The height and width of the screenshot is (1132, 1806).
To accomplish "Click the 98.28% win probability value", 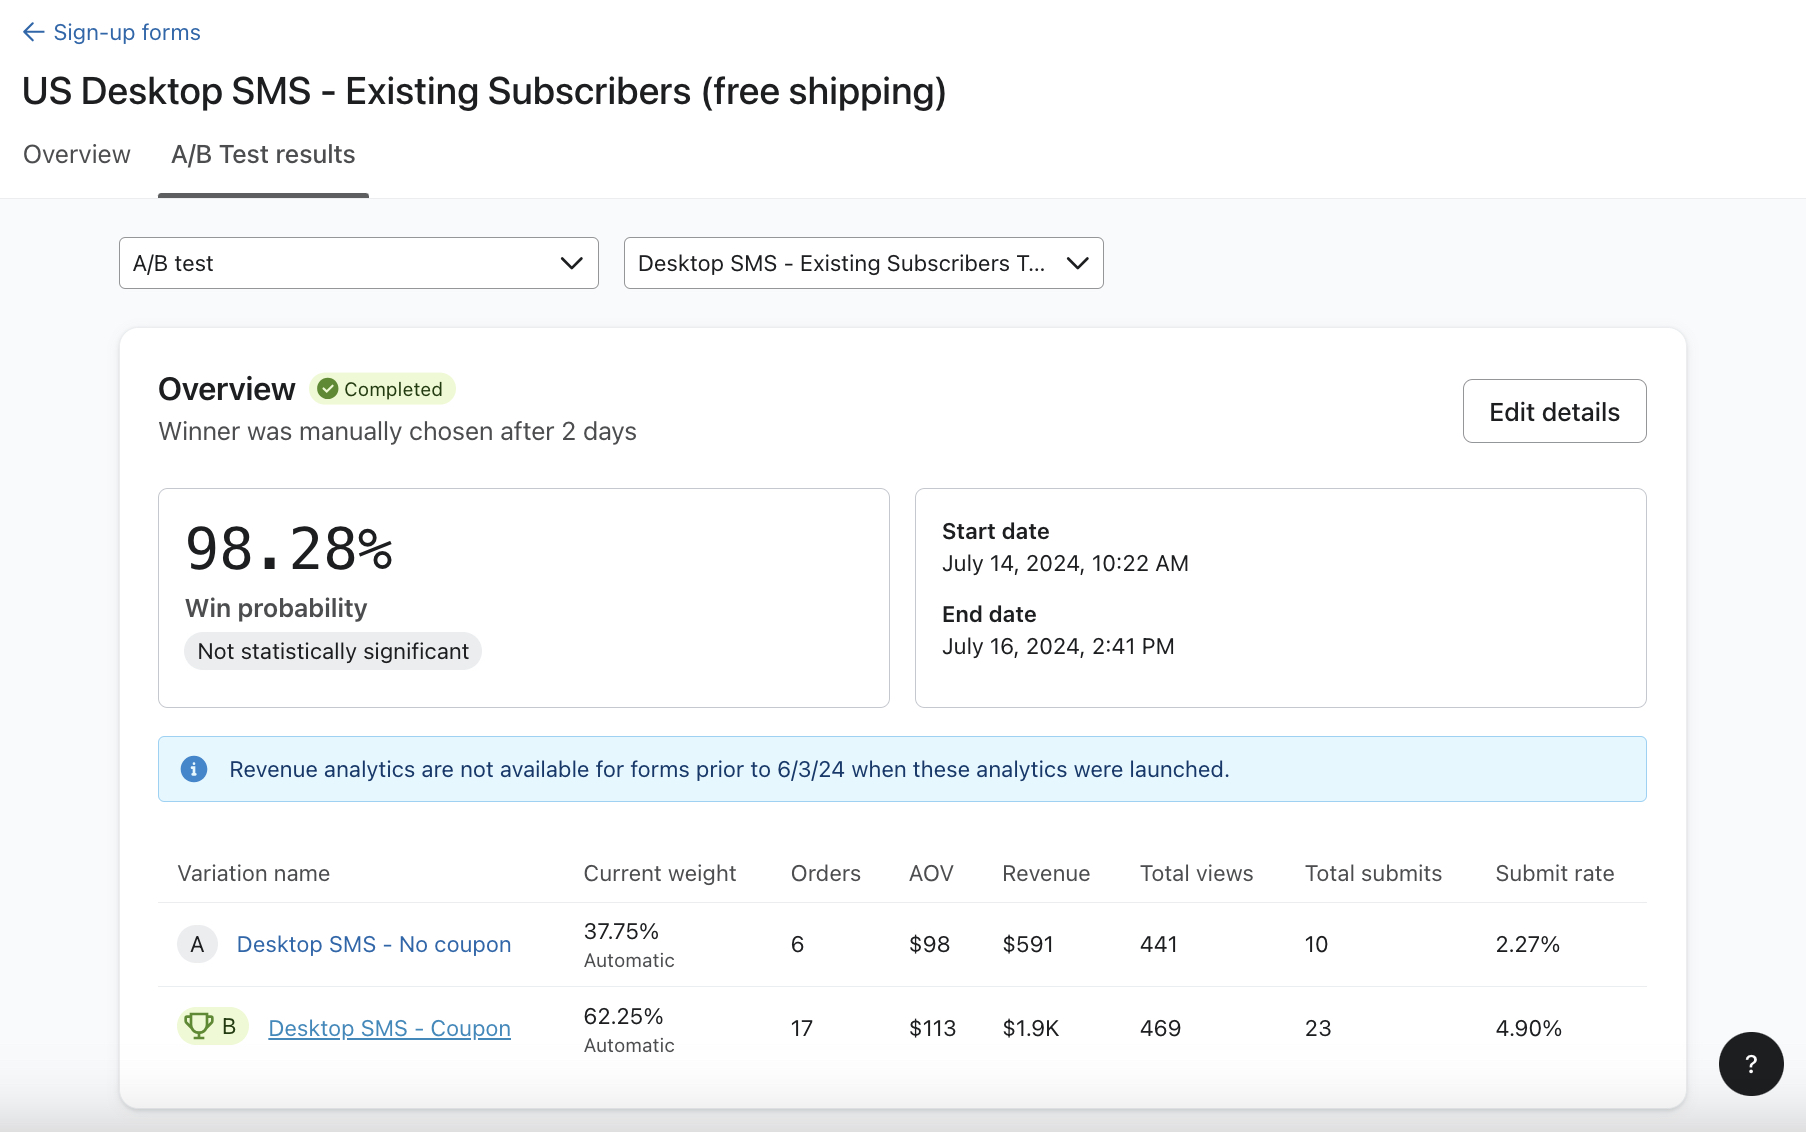I will pos(288,547).
